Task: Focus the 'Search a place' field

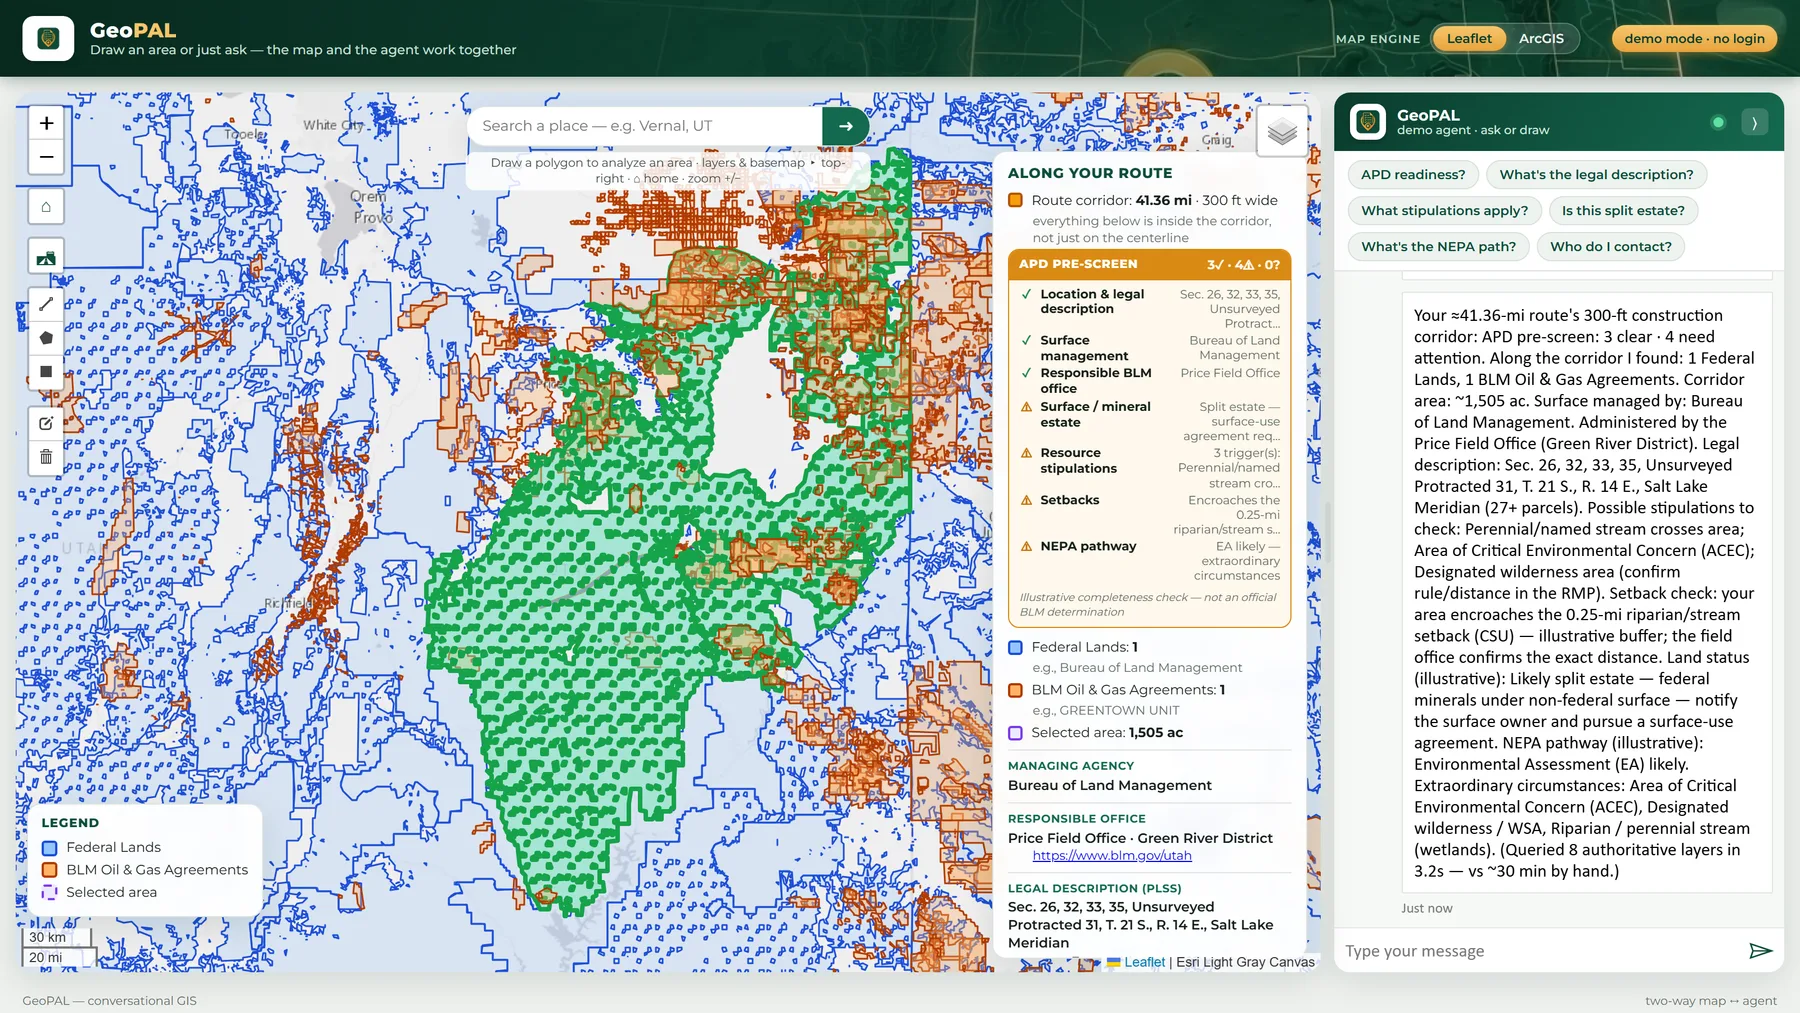Action: 645,126
